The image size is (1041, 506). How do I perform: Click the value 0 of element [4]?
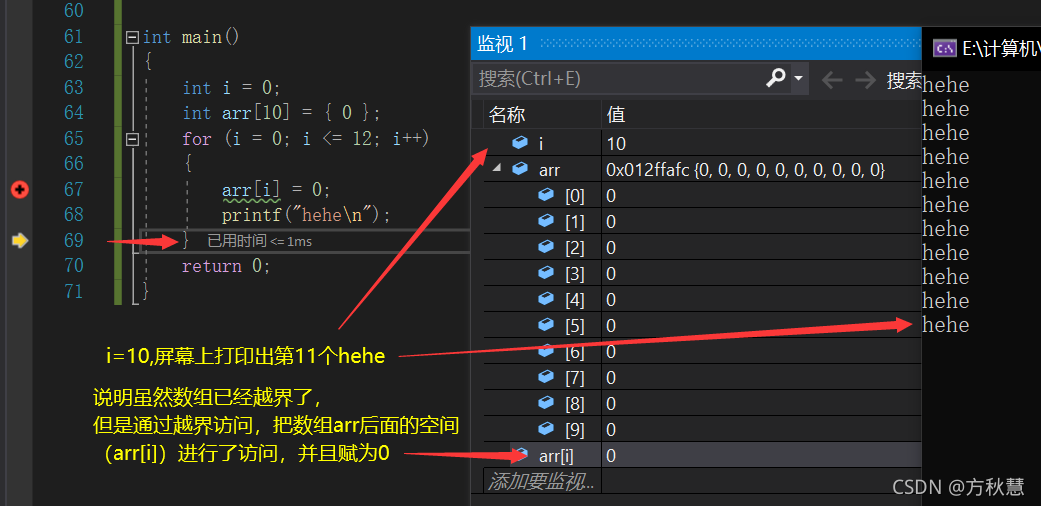click(611, 300)
